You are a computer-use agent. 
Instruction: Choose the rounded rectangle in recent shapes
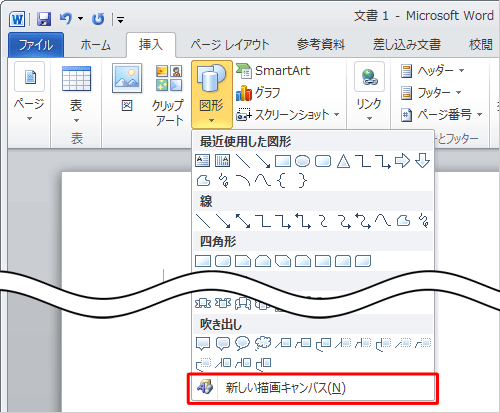tap(323, 161)
